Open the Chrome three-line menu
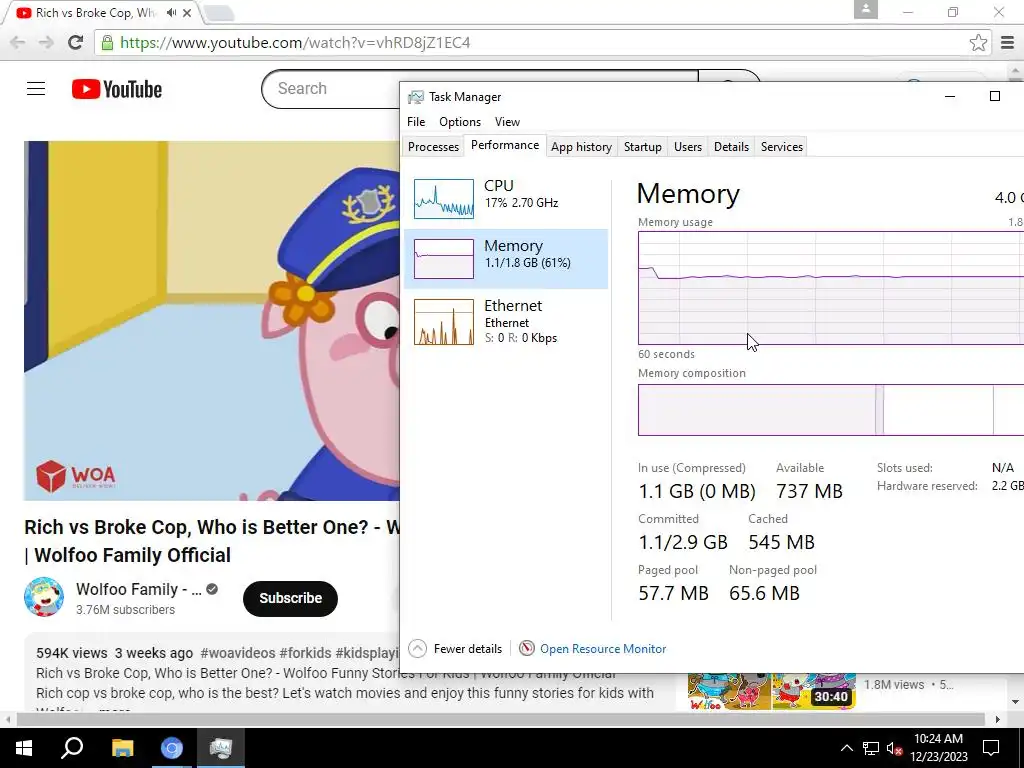The image size is (1024, 768). tap(1007, 42)
